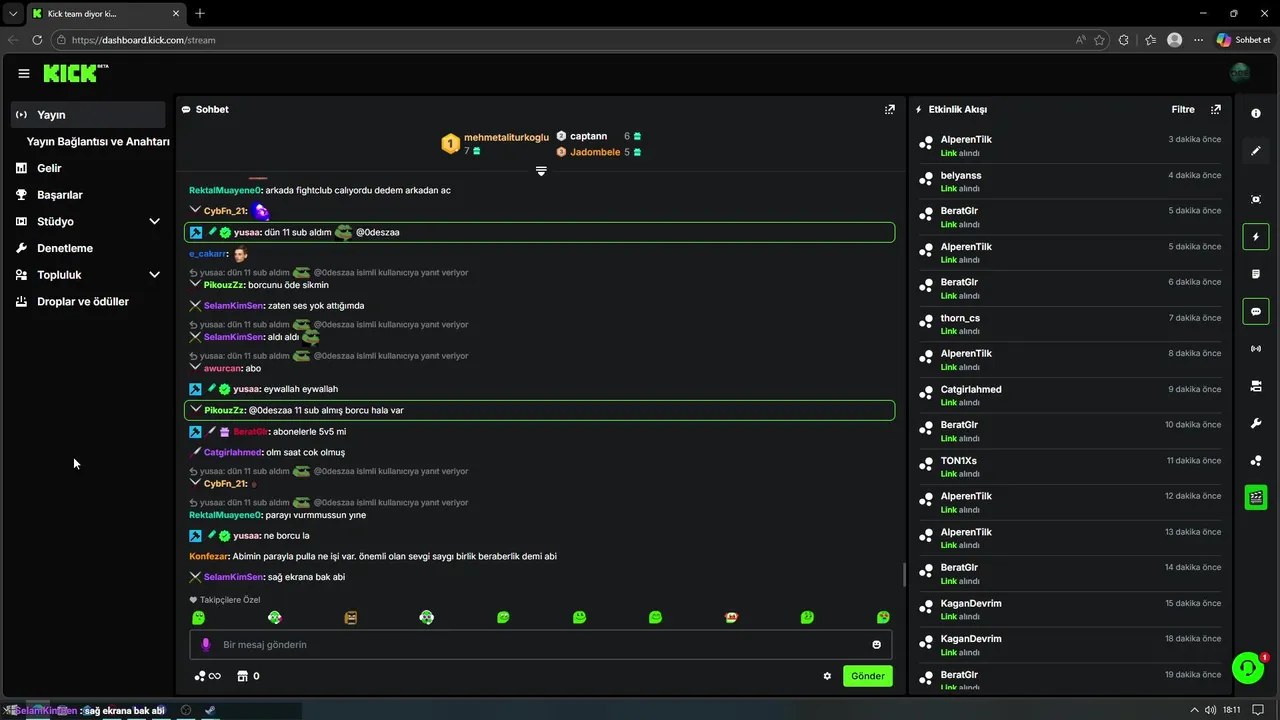Viewport: 1280px width, 720px height.
Task: Open the hamburger menu beside Kick logo
Action: point(24,73)
